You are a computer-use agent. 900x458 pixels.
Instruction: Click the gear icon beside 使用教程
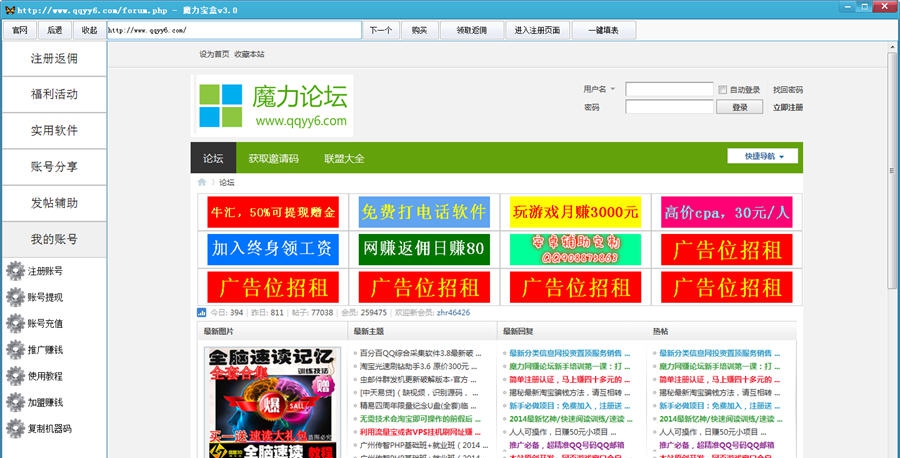pyautogui.click(x=15, y=376)
